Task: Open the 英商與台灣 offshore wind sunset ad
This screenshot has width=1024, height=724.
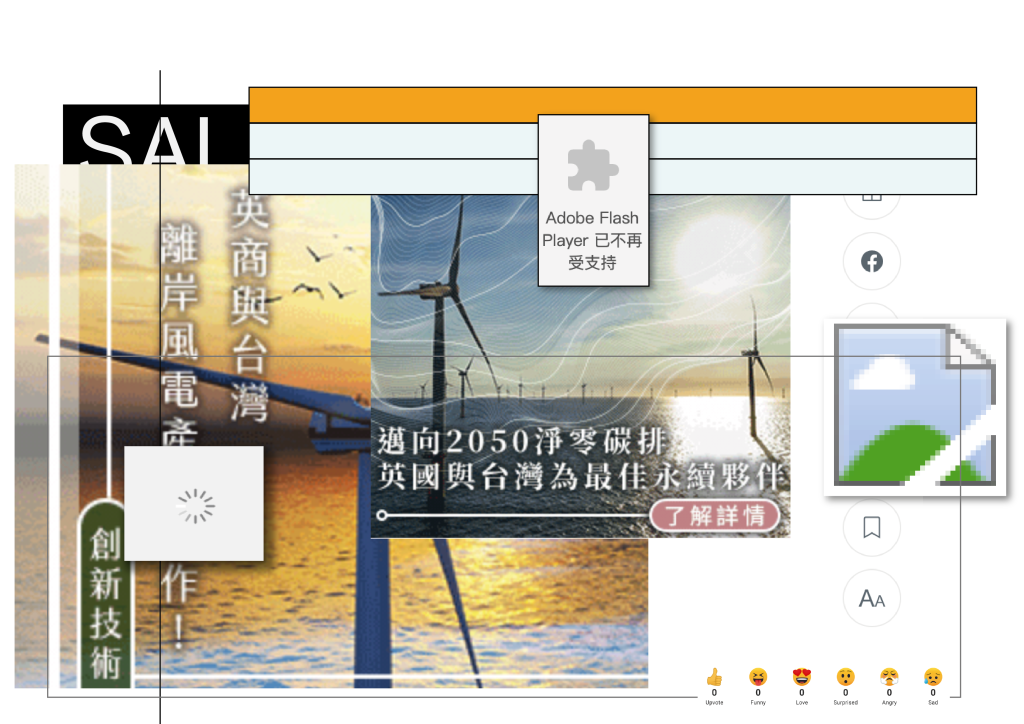Action: (331, 426)
